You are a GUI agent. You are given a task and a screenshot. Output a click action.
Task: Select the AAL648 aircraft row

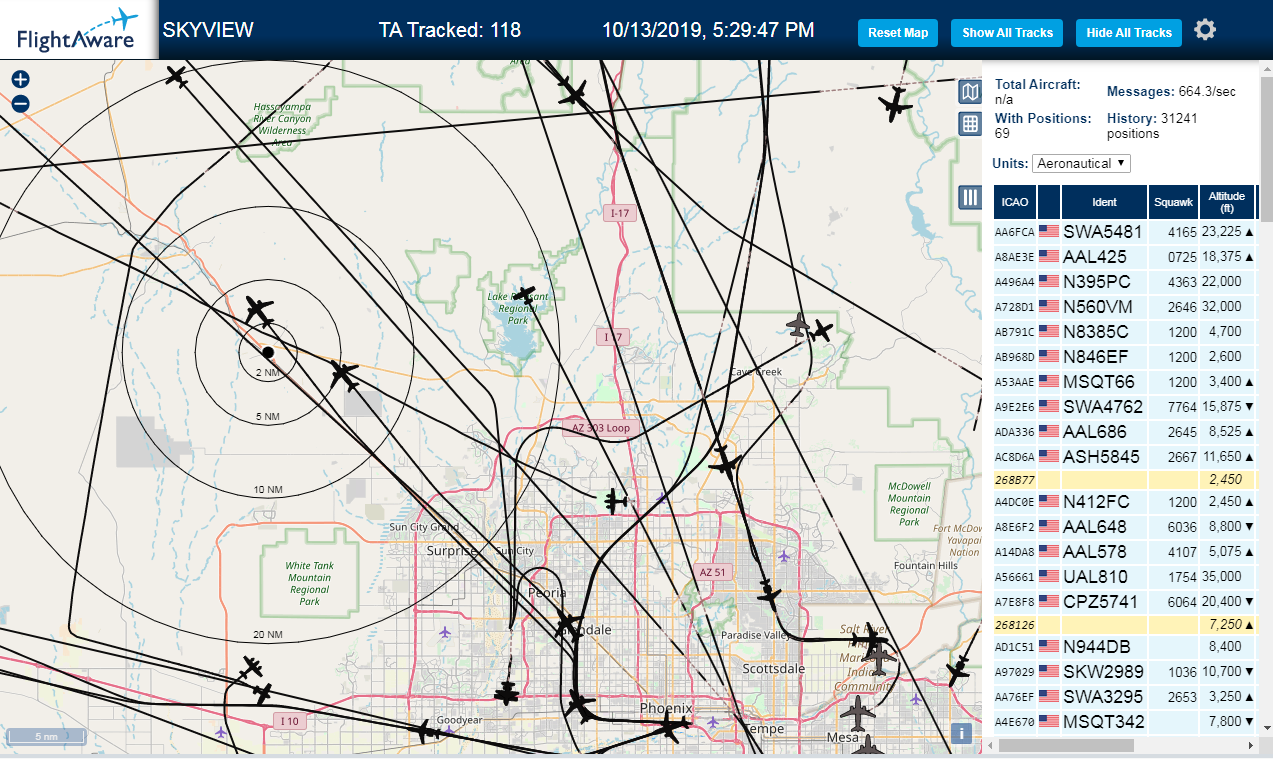(x=1125, y=526)
